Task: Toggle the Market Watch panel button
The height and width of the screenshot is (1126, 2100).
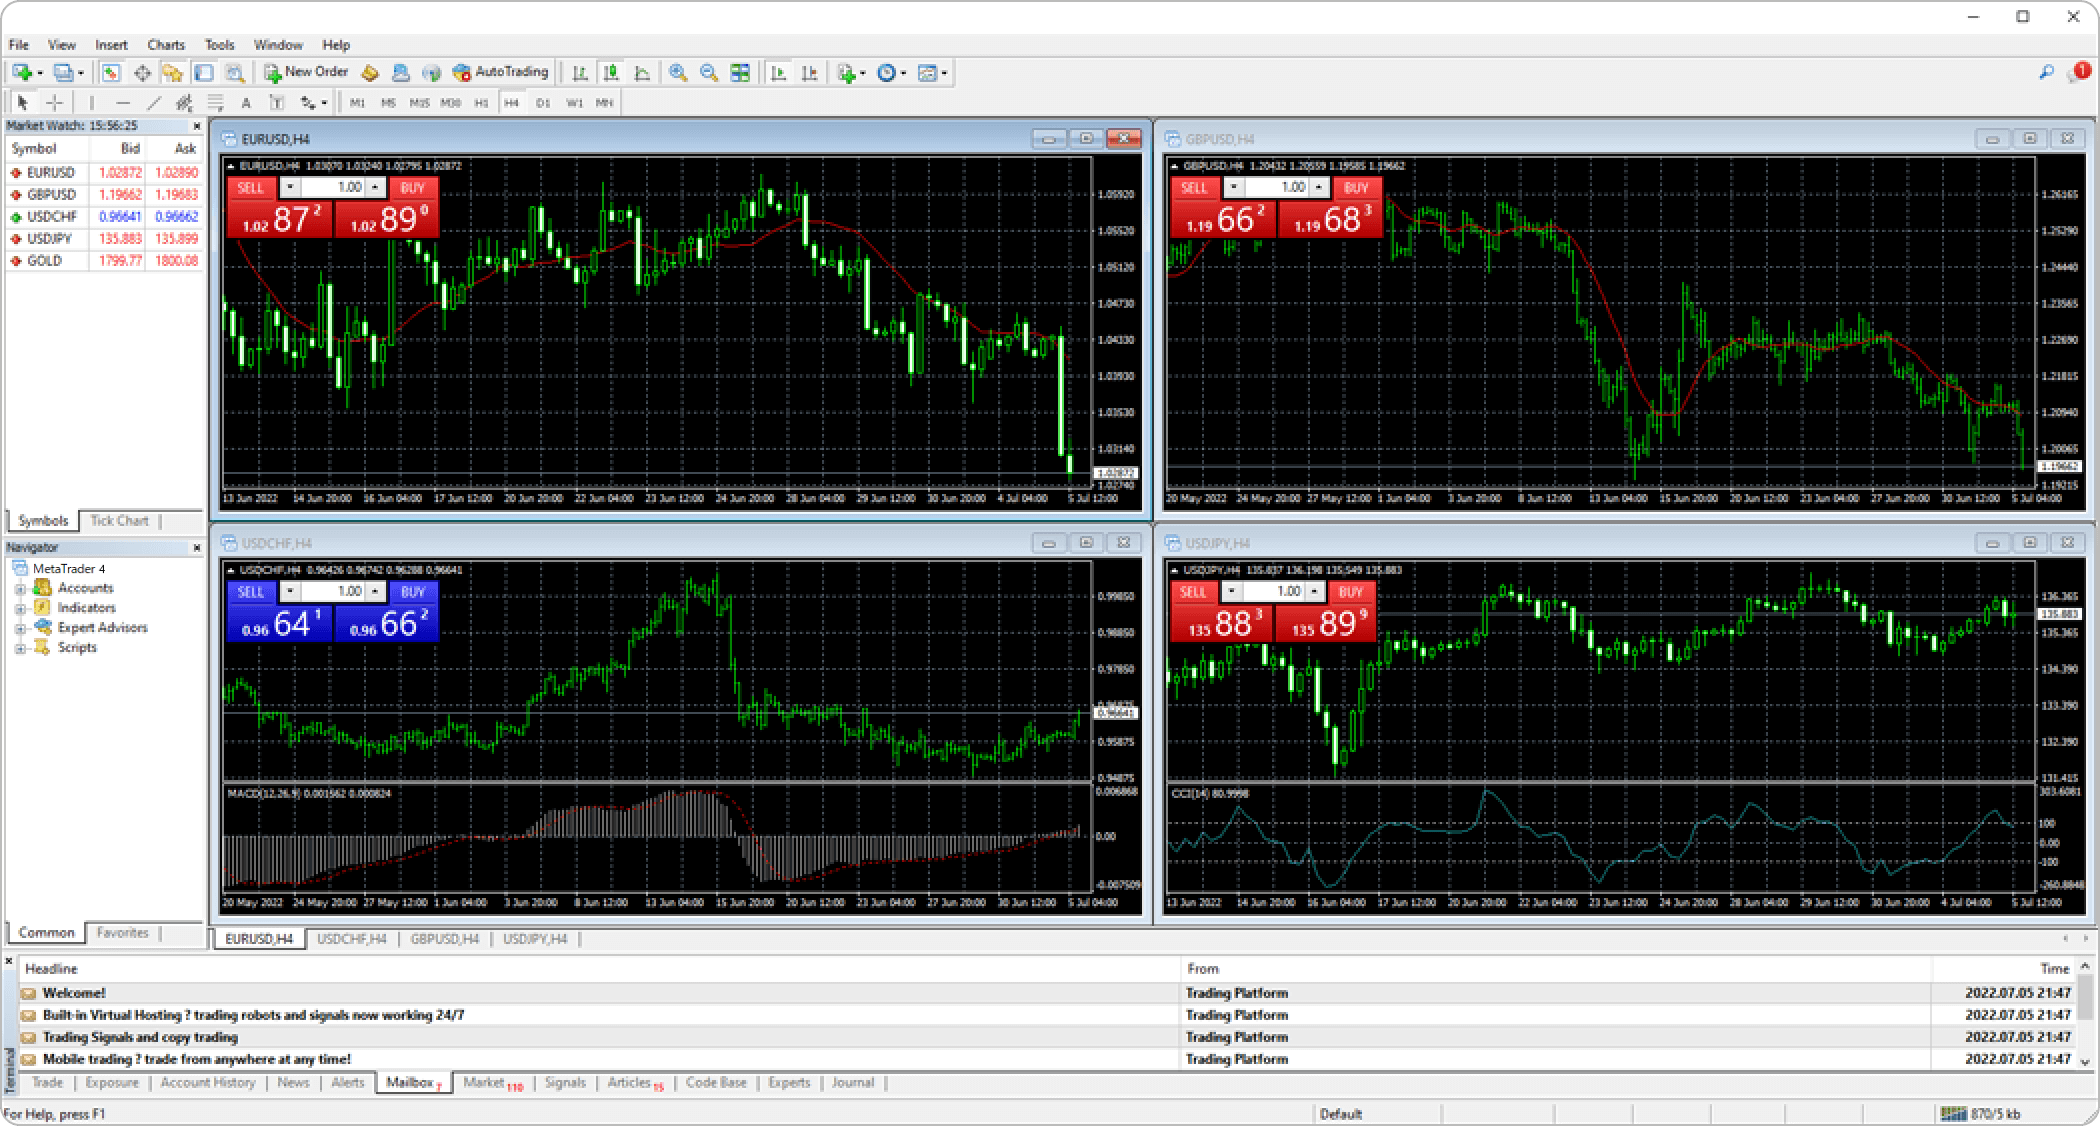Action: click(x=111, y=72)
